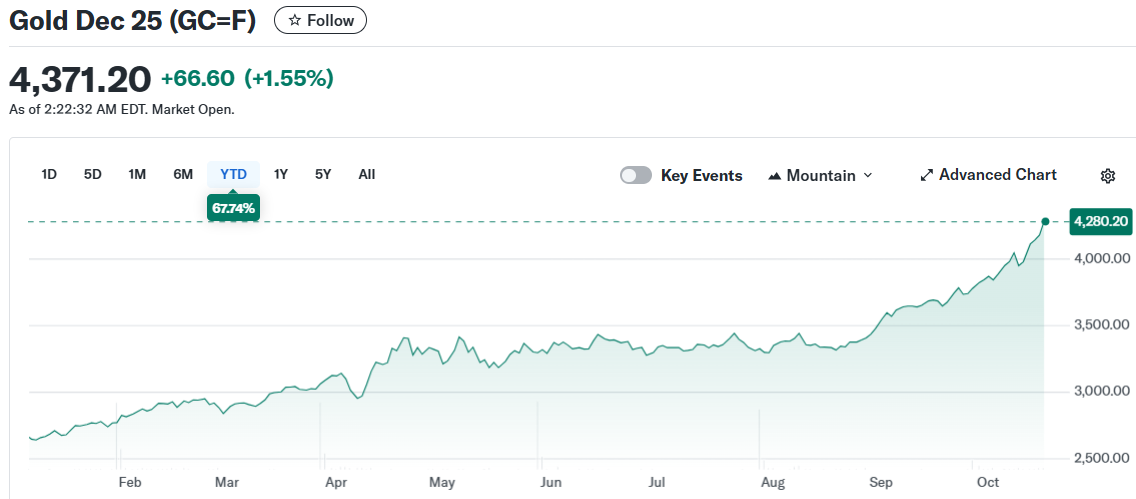Select the 6M range tab
Image resolution: width=1136 pixels, height=499 pixels.
[183, 174]
